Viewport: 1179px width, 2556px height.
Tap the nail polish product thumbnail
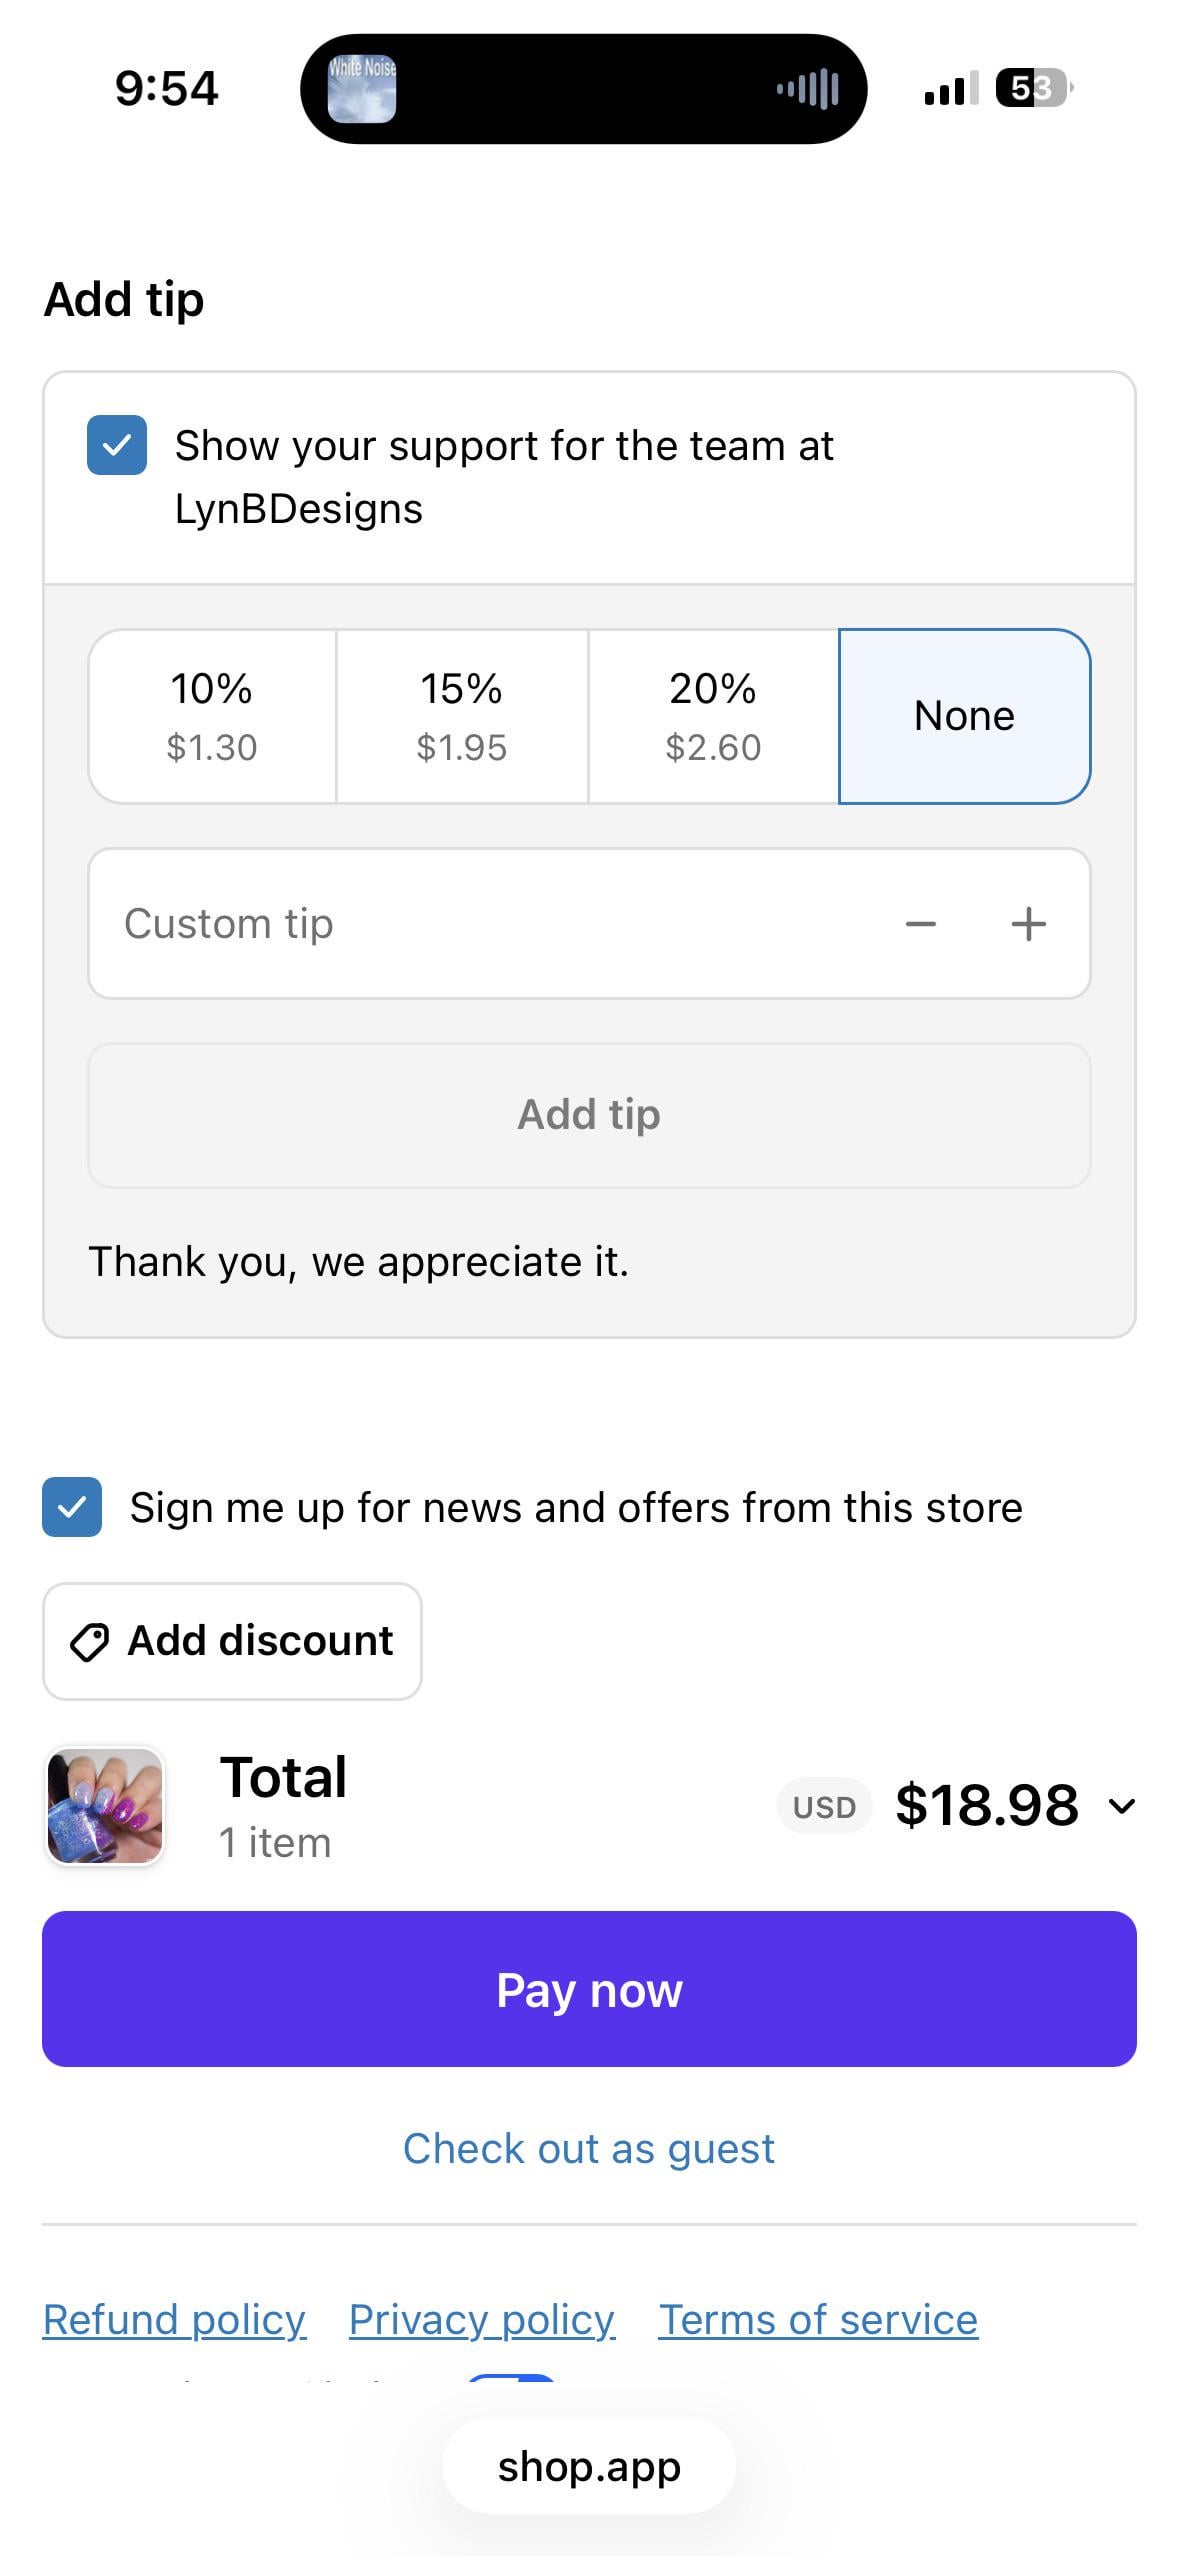click(105, 1806)
